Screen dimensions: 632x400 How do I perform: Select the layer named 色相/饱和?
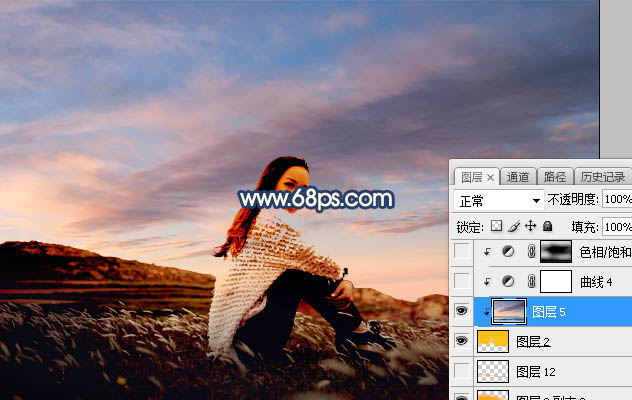point(605,252)
